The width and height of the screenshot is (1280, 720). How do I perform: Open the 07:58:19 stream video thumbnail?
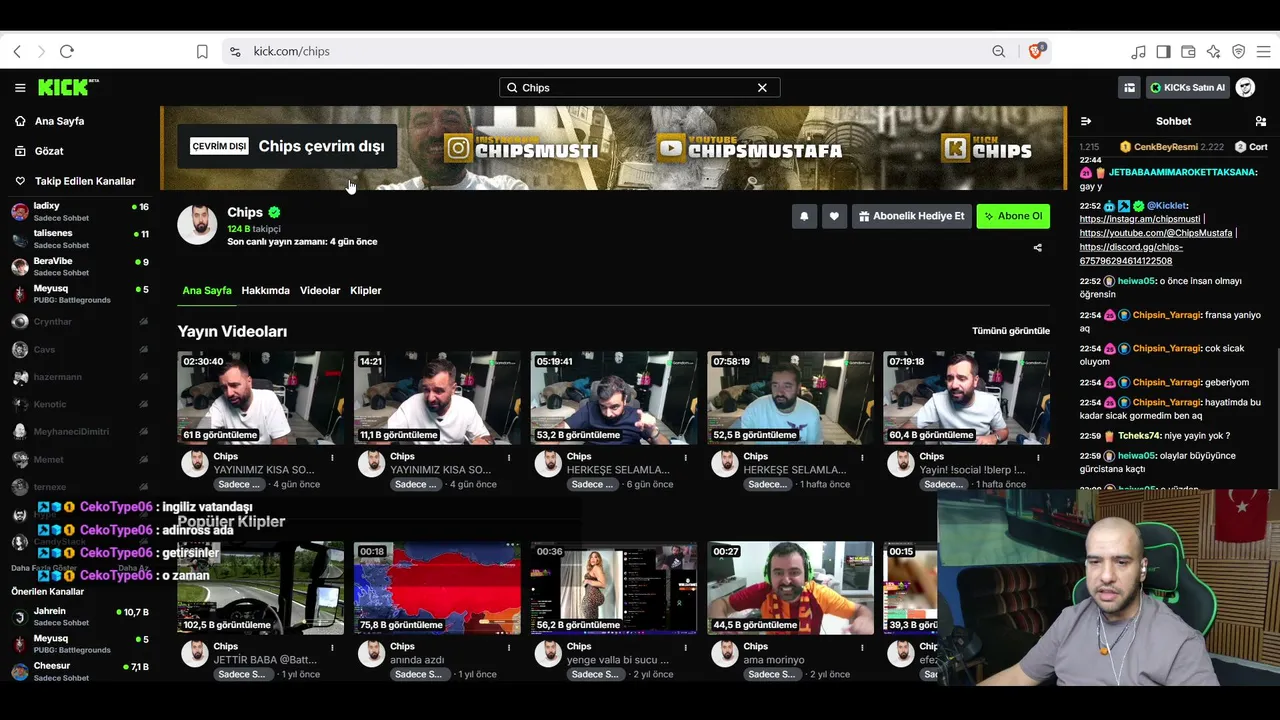click(790, 397)
